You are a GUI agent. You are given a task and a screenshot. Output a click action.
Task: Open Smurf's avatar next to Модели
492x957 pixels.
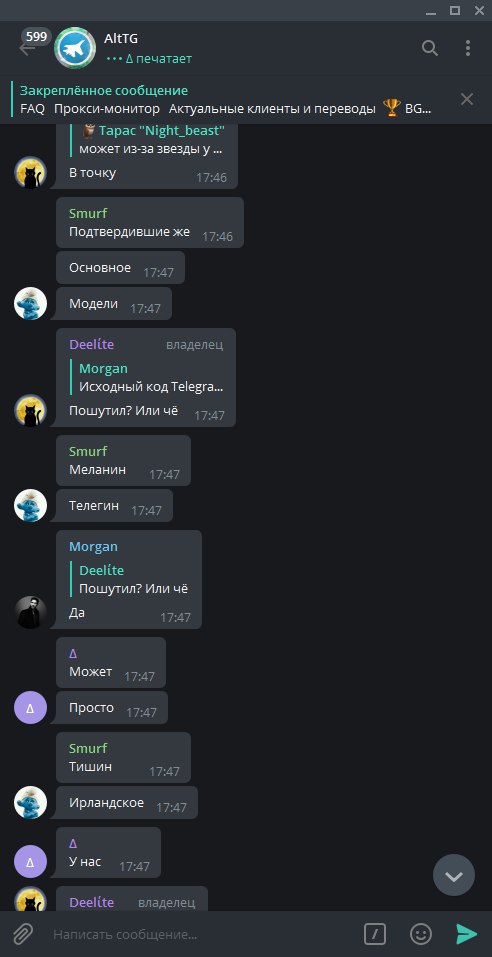click(x=31, y=303)
